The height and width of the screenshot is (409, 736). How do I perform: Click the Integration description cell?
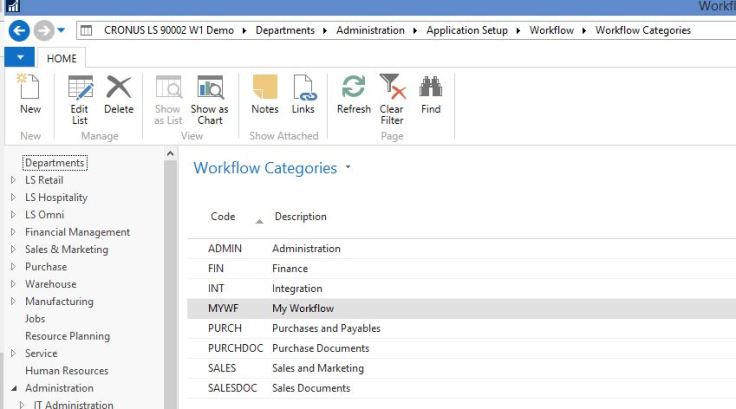click(x=297, y=288)
